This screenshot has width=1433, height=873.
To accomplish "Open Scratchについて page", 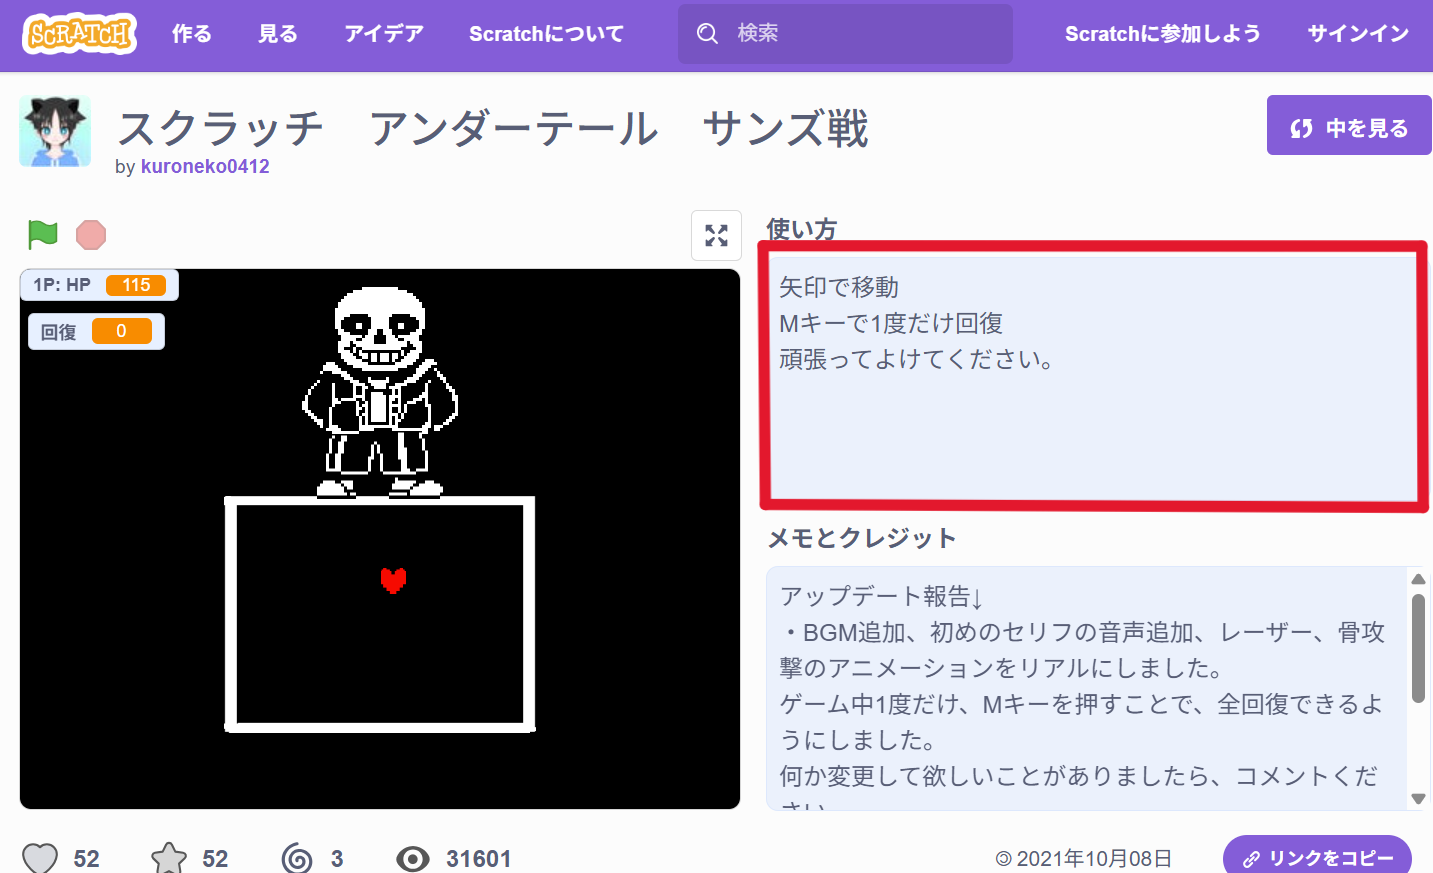I will (x=546, y=34).
